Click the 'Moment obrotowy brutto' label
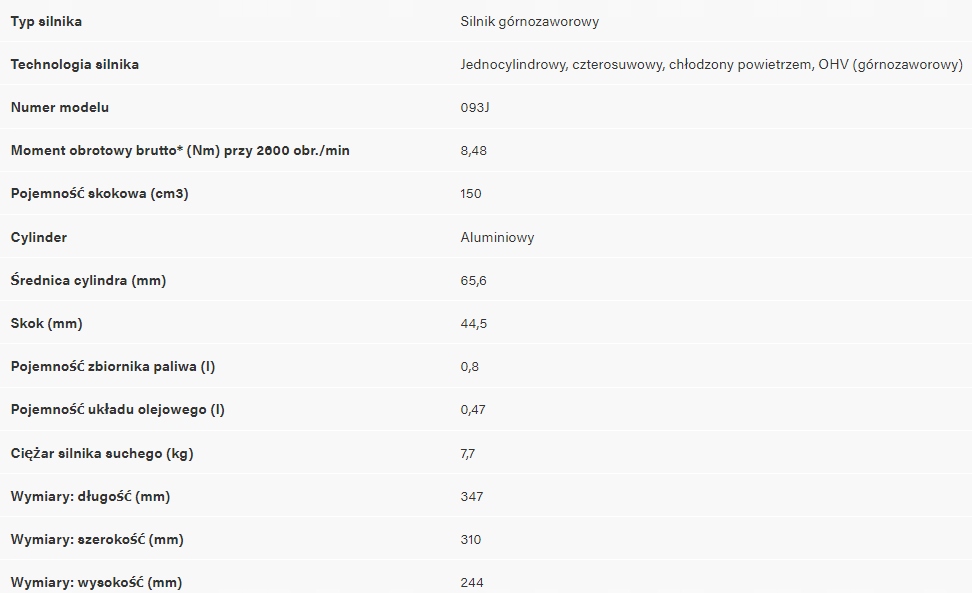Image resolution: width=972 pixels, height=593 pixels. (x=180, y=150)
